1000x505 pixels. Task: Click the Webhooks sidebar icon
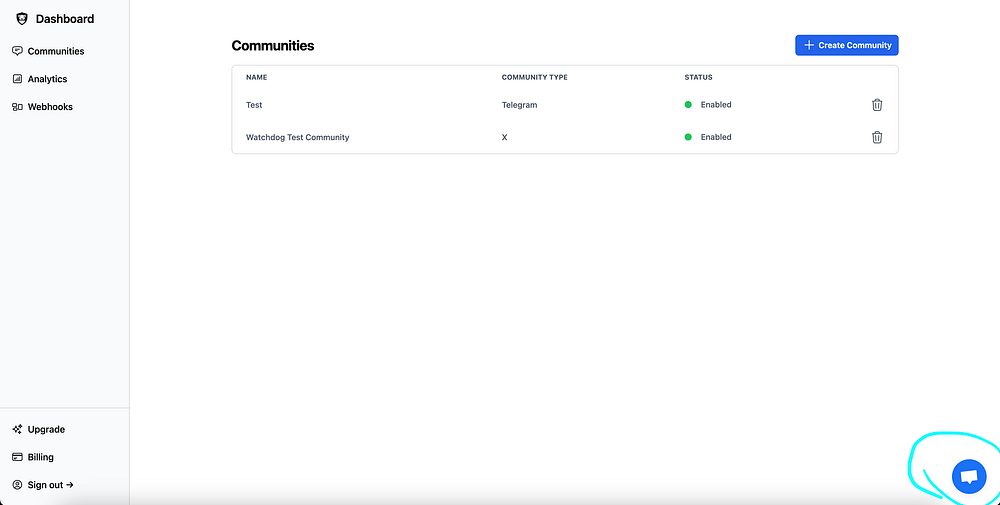[x=17, y=106]
